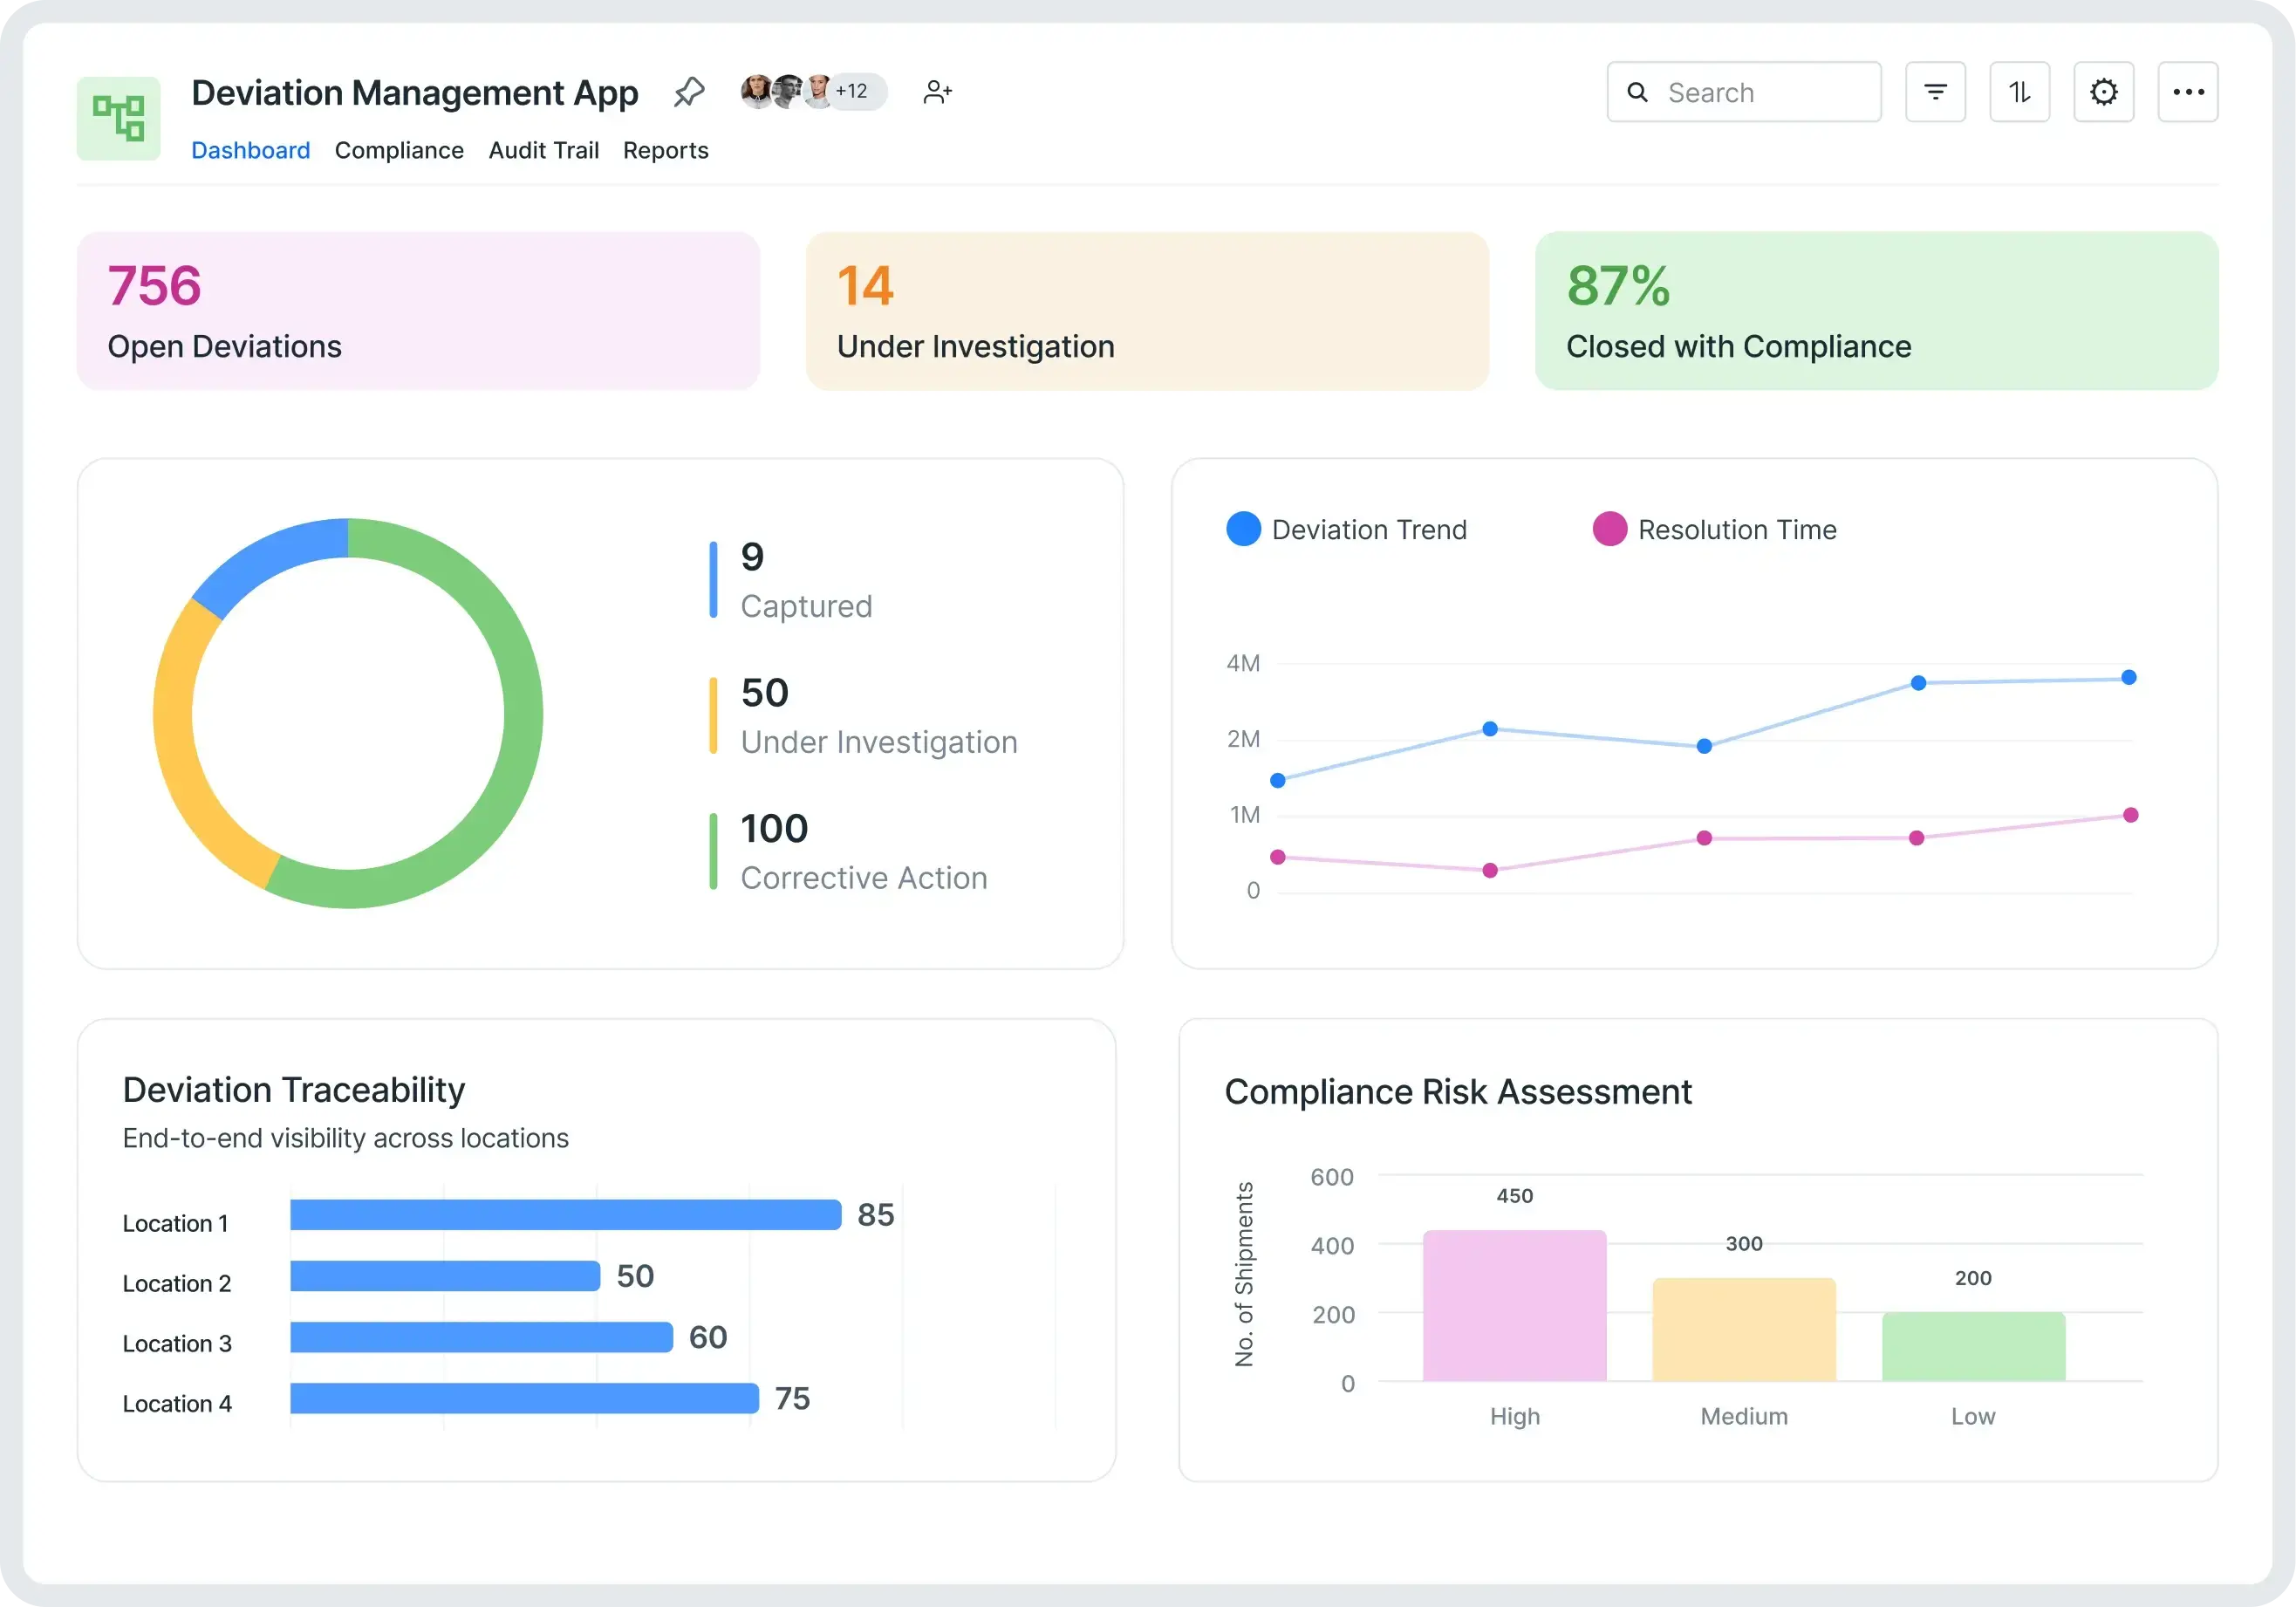
Task: Click the Location 1 traceability bar
Action: pyautogui.click(x=565, y=1214)
